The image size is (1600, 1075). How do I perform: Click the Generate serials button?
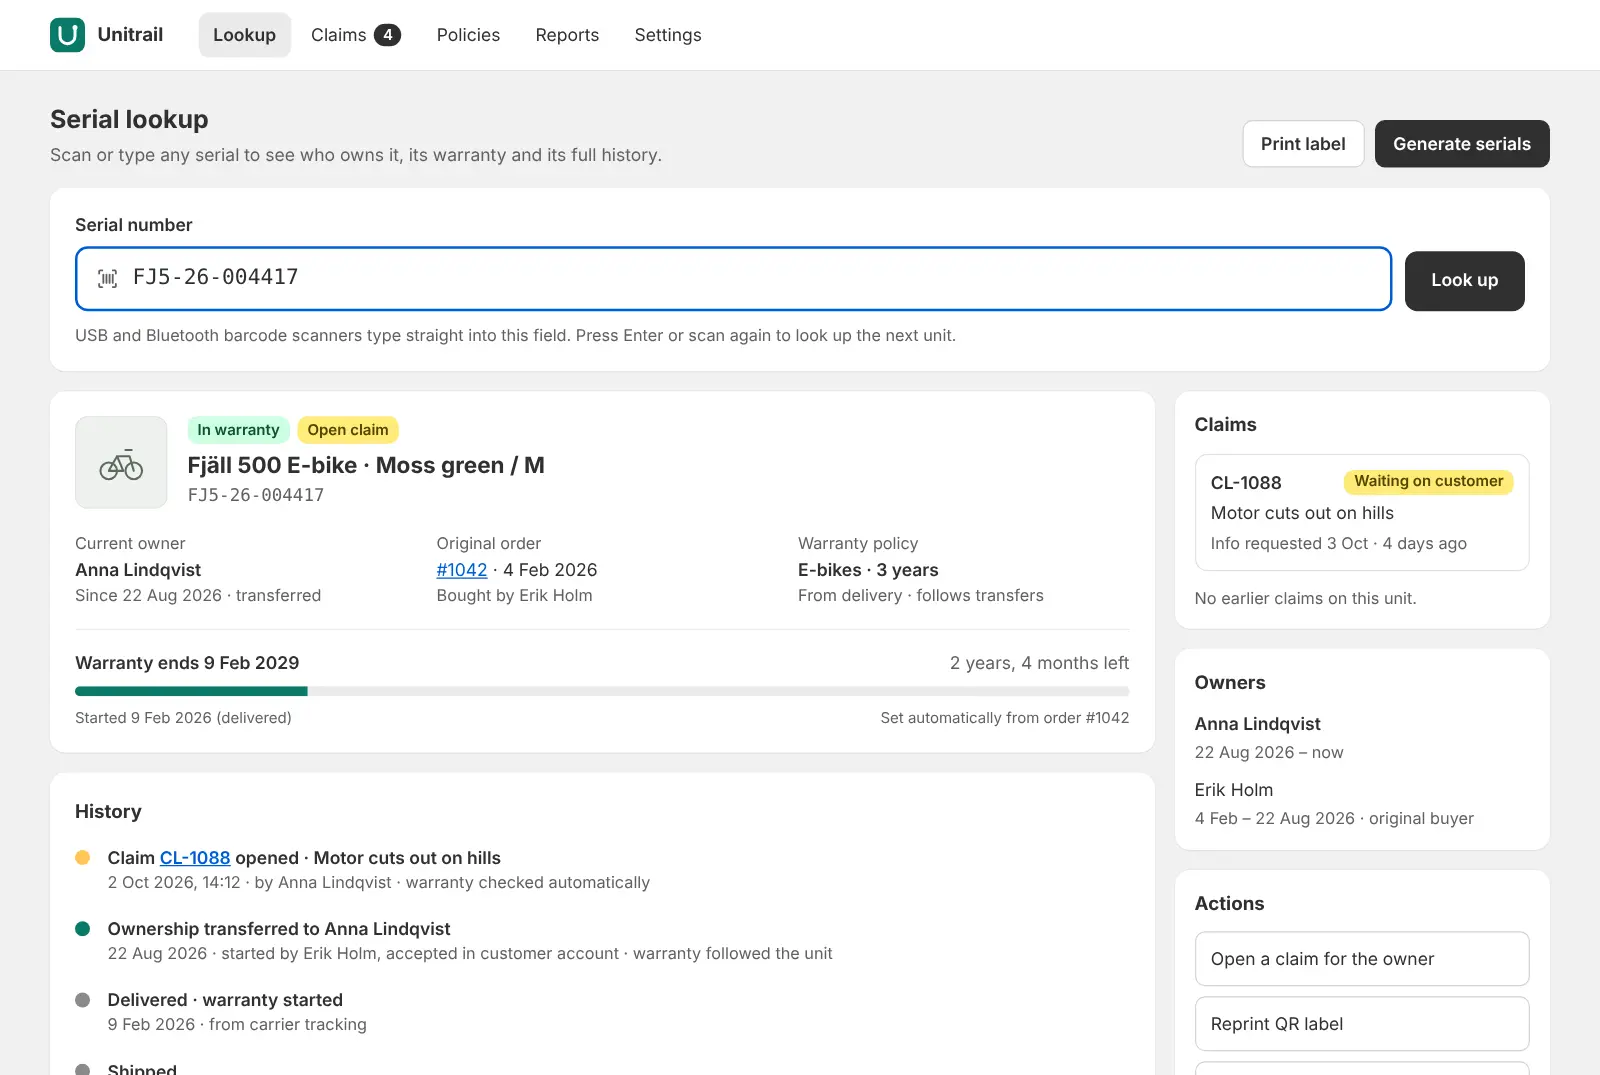click(1462, 144)
